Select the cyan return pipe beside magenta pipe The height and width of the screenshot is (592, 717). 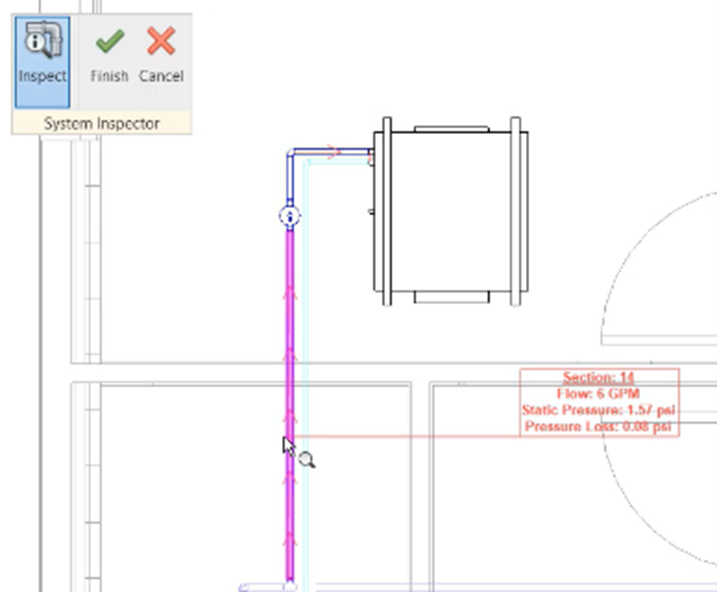[305, 375]
